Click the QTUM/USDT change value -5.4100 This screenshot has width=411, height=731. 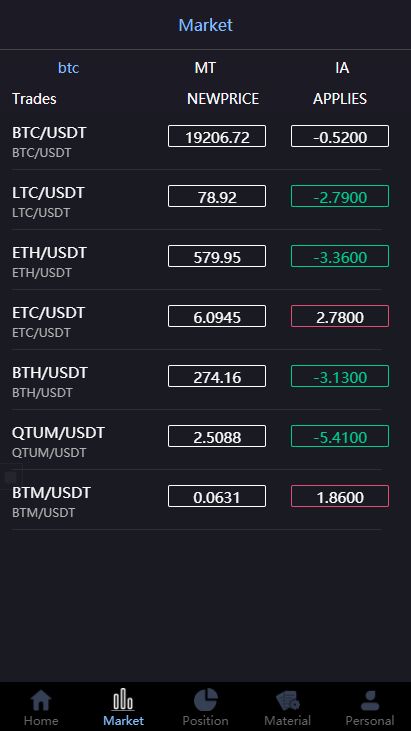[x=340, y=436]
